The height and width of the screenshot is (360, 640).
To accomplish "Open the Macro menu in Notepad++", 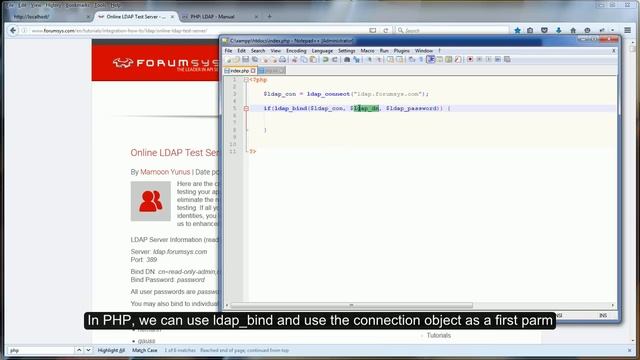I will pyautogui.click(x=367, y=51).
